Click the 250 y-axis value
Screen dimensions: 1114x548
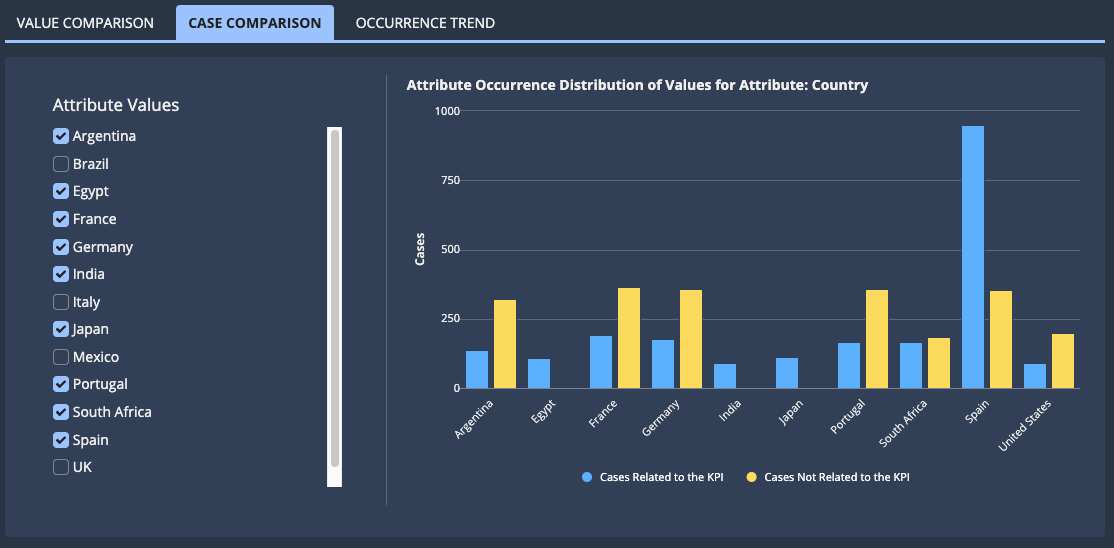[450, 319]
